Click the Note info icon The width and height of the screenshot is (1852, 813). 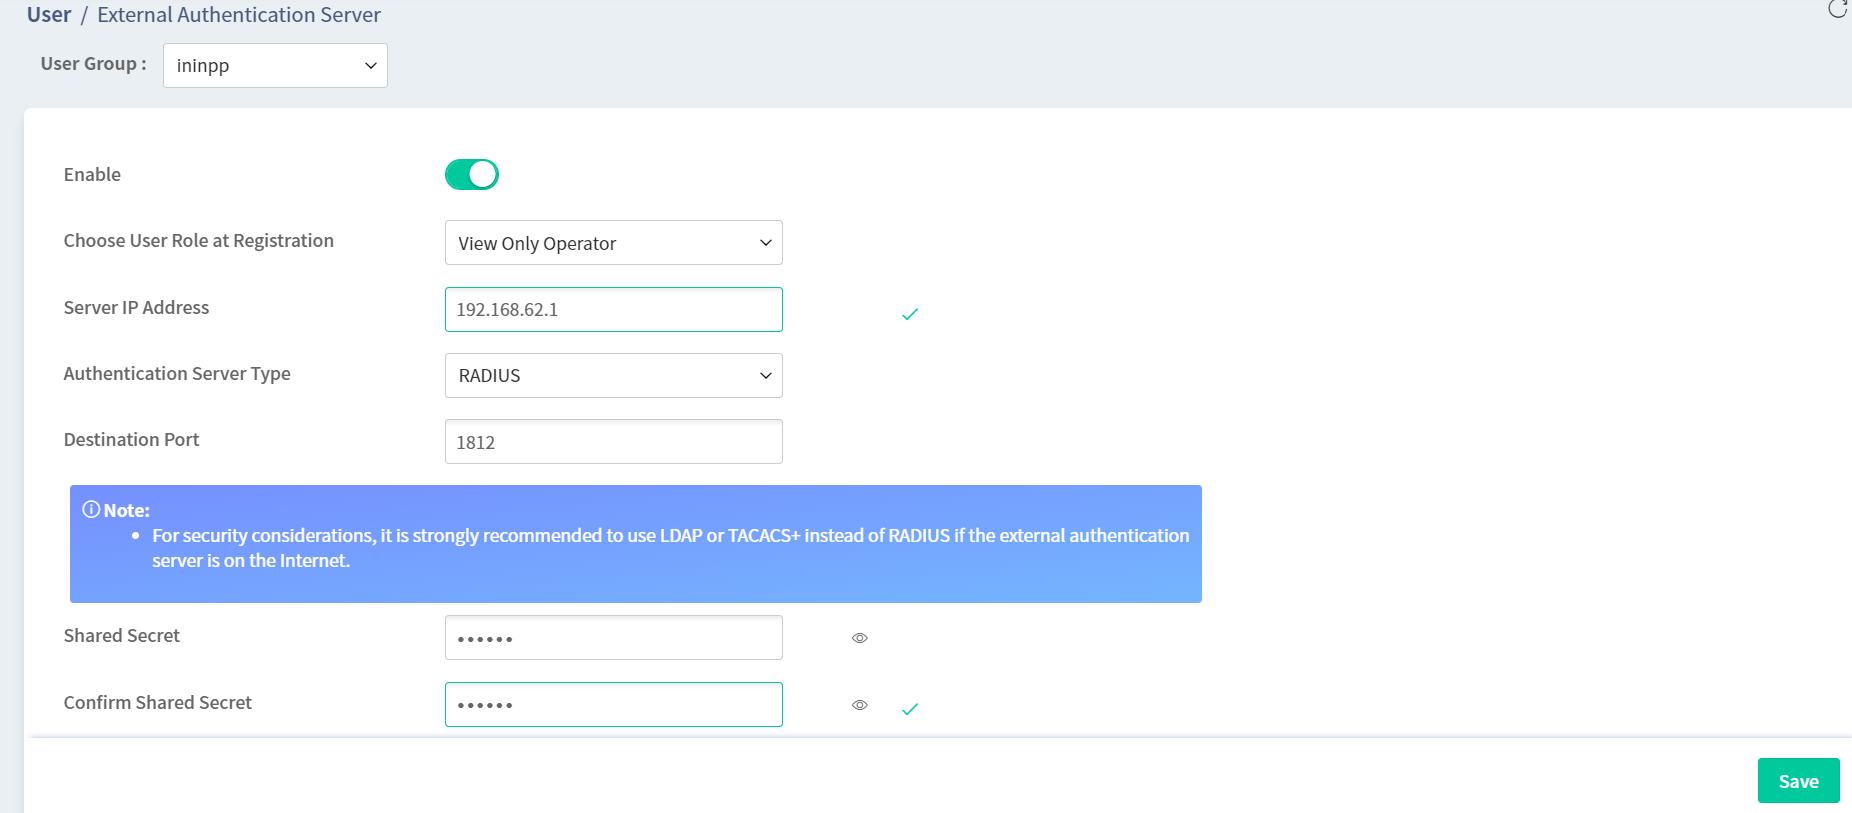coord(91,510)
